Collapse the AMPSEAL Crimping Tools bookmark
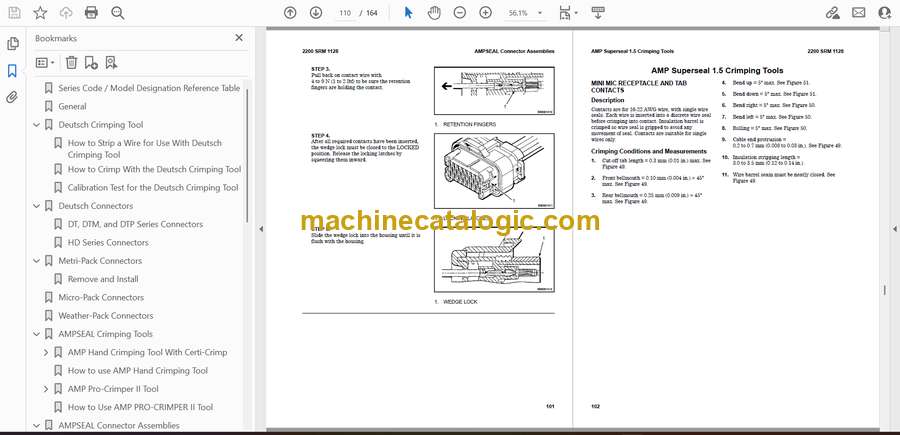900x435 pixels. pyautogui.click(x=37, y=334)
